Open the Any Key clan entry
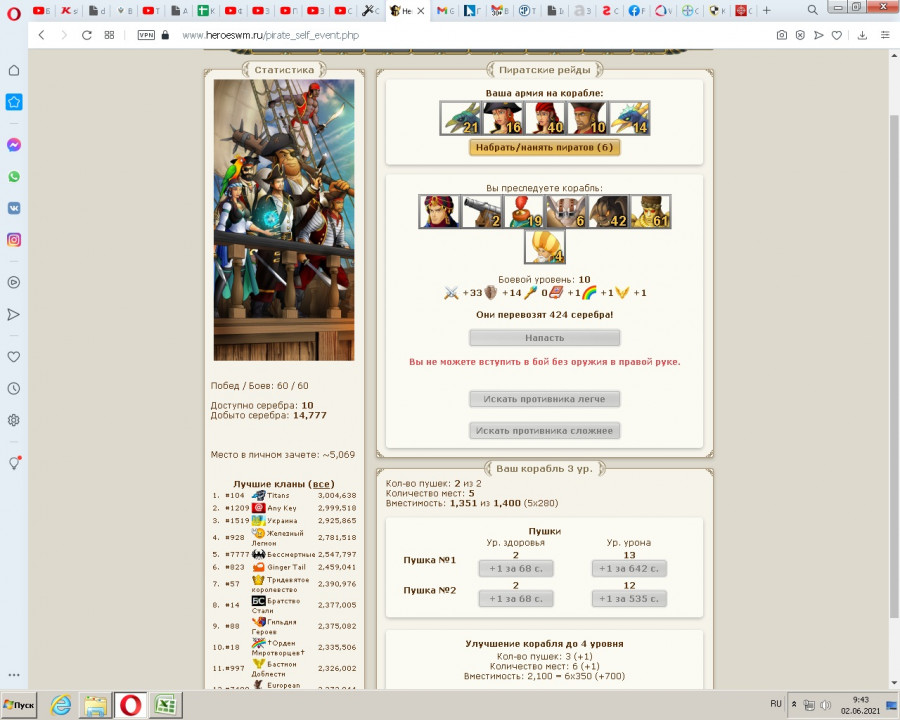Image resolution: width=900 pixels, height=720 pixels. 282,508
